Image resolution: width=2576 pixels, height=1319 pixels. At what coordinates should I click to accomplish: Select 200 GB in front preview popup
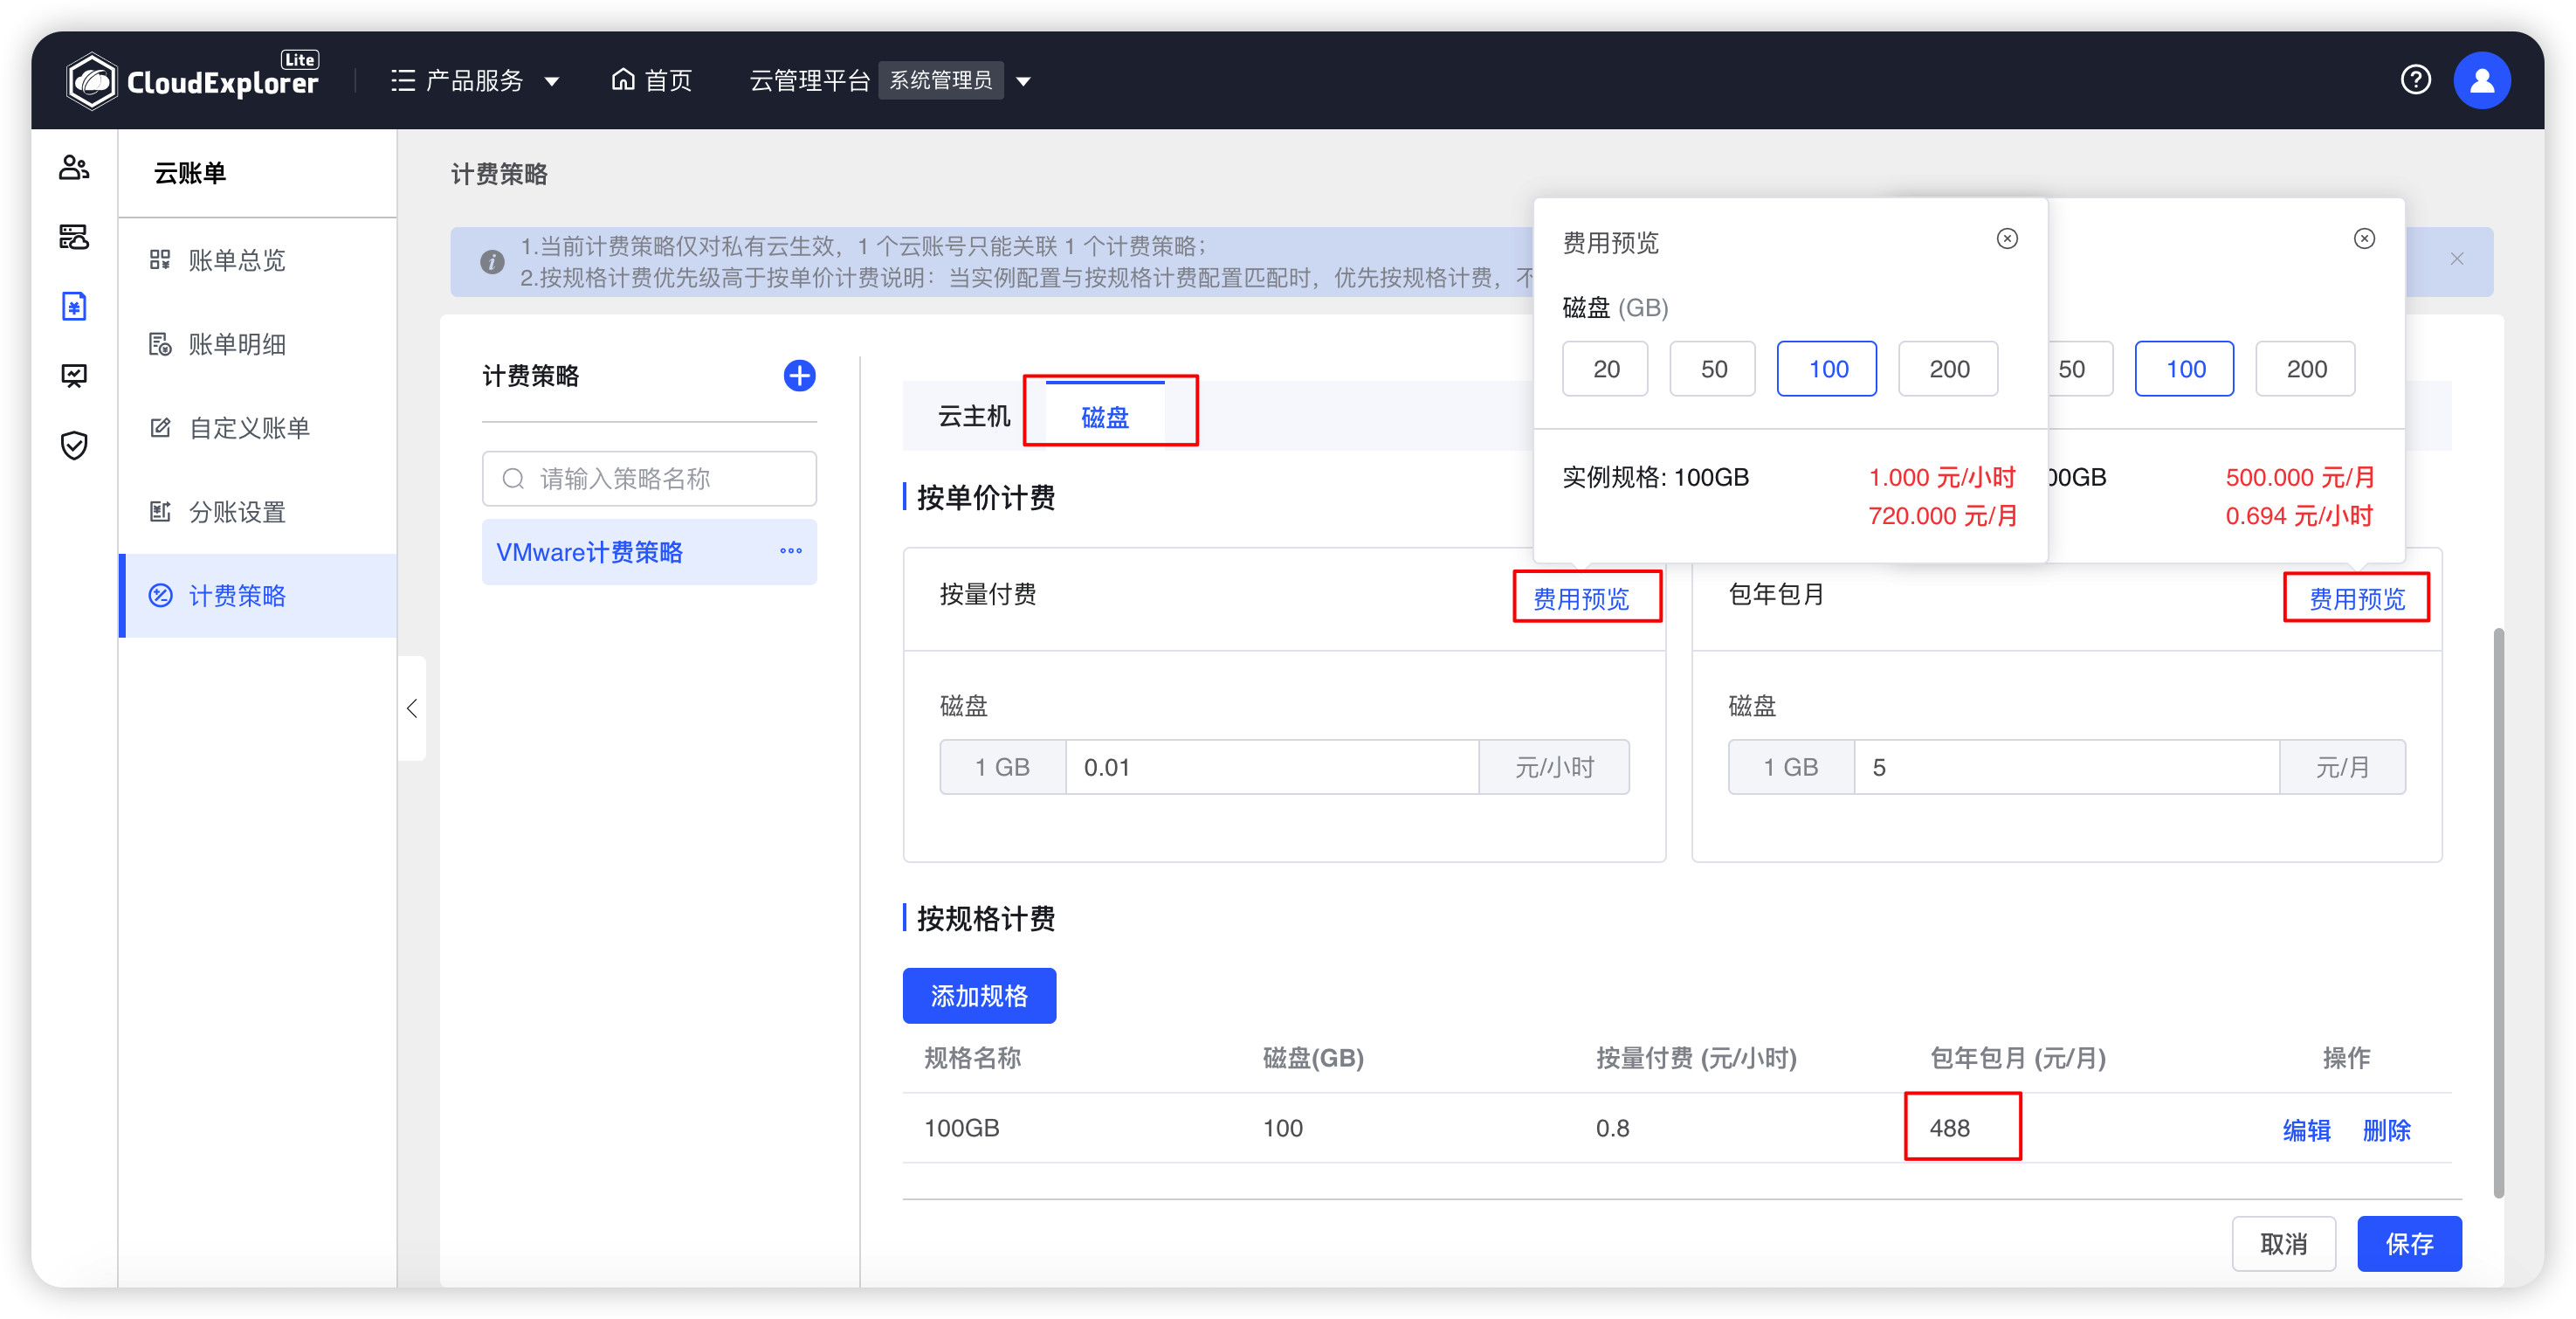1948,369
